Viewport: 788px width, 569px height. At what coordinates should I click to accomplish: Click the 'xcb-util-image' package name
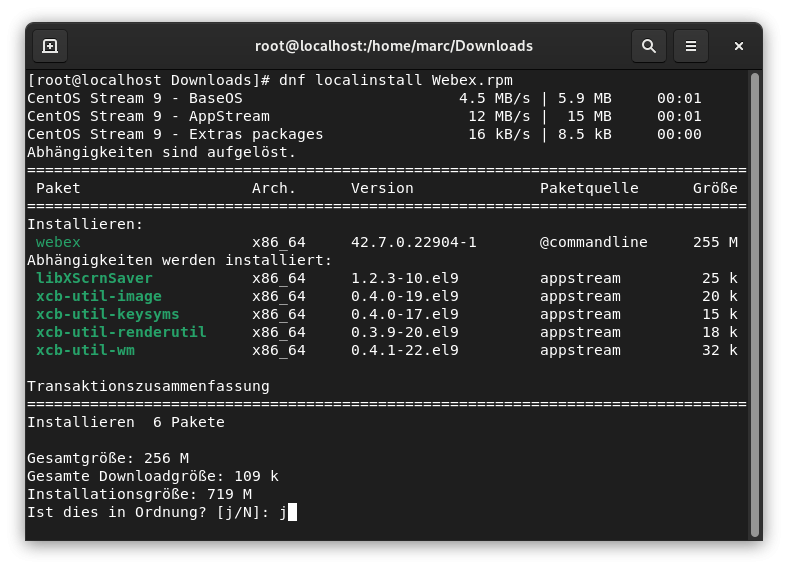98,297
